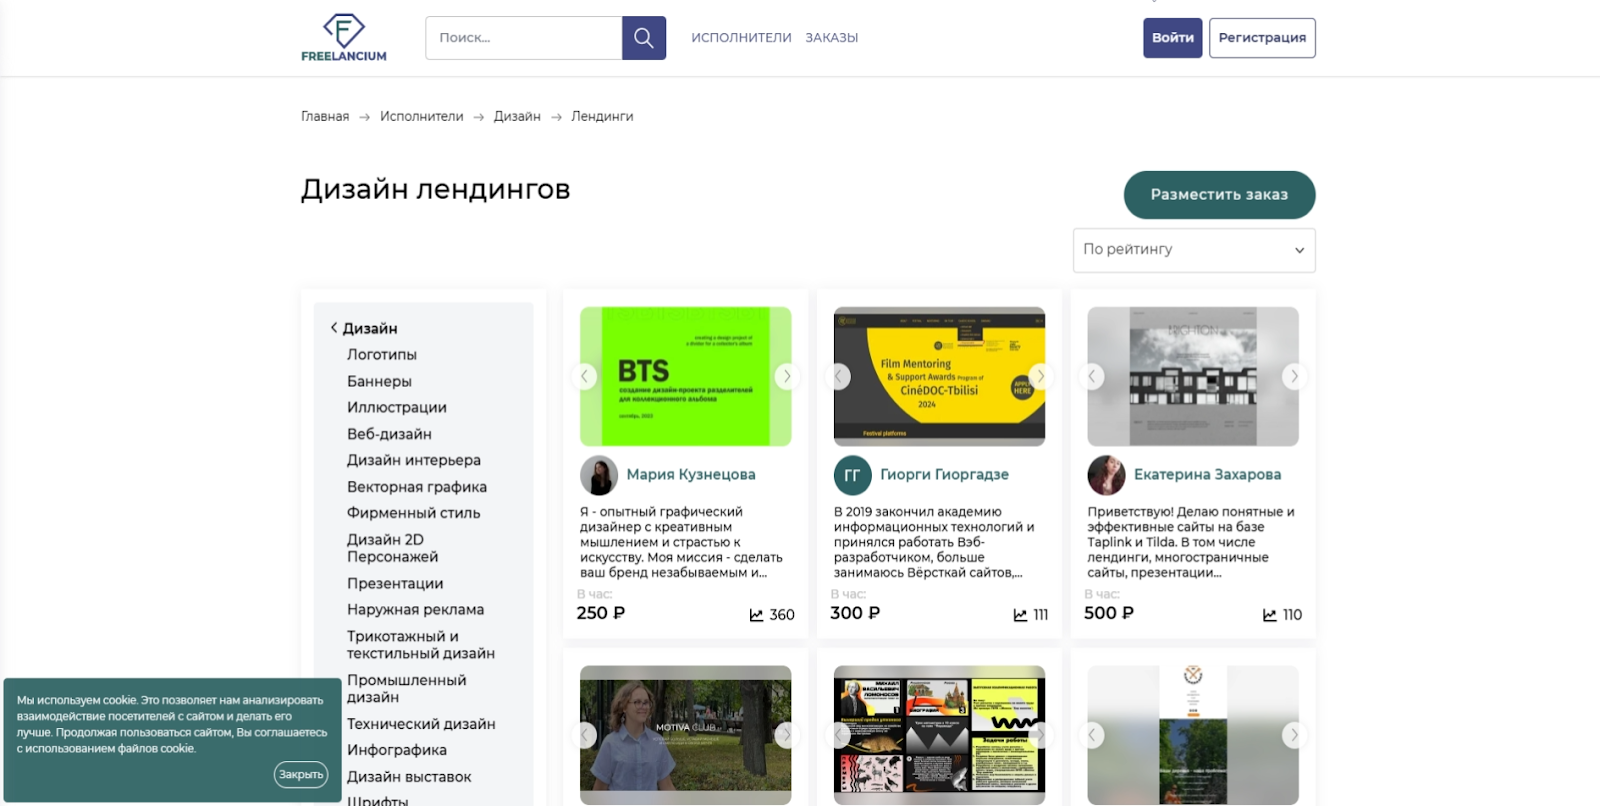
Task: Select Промышленный дизайн category
Action: pos(407,689)
